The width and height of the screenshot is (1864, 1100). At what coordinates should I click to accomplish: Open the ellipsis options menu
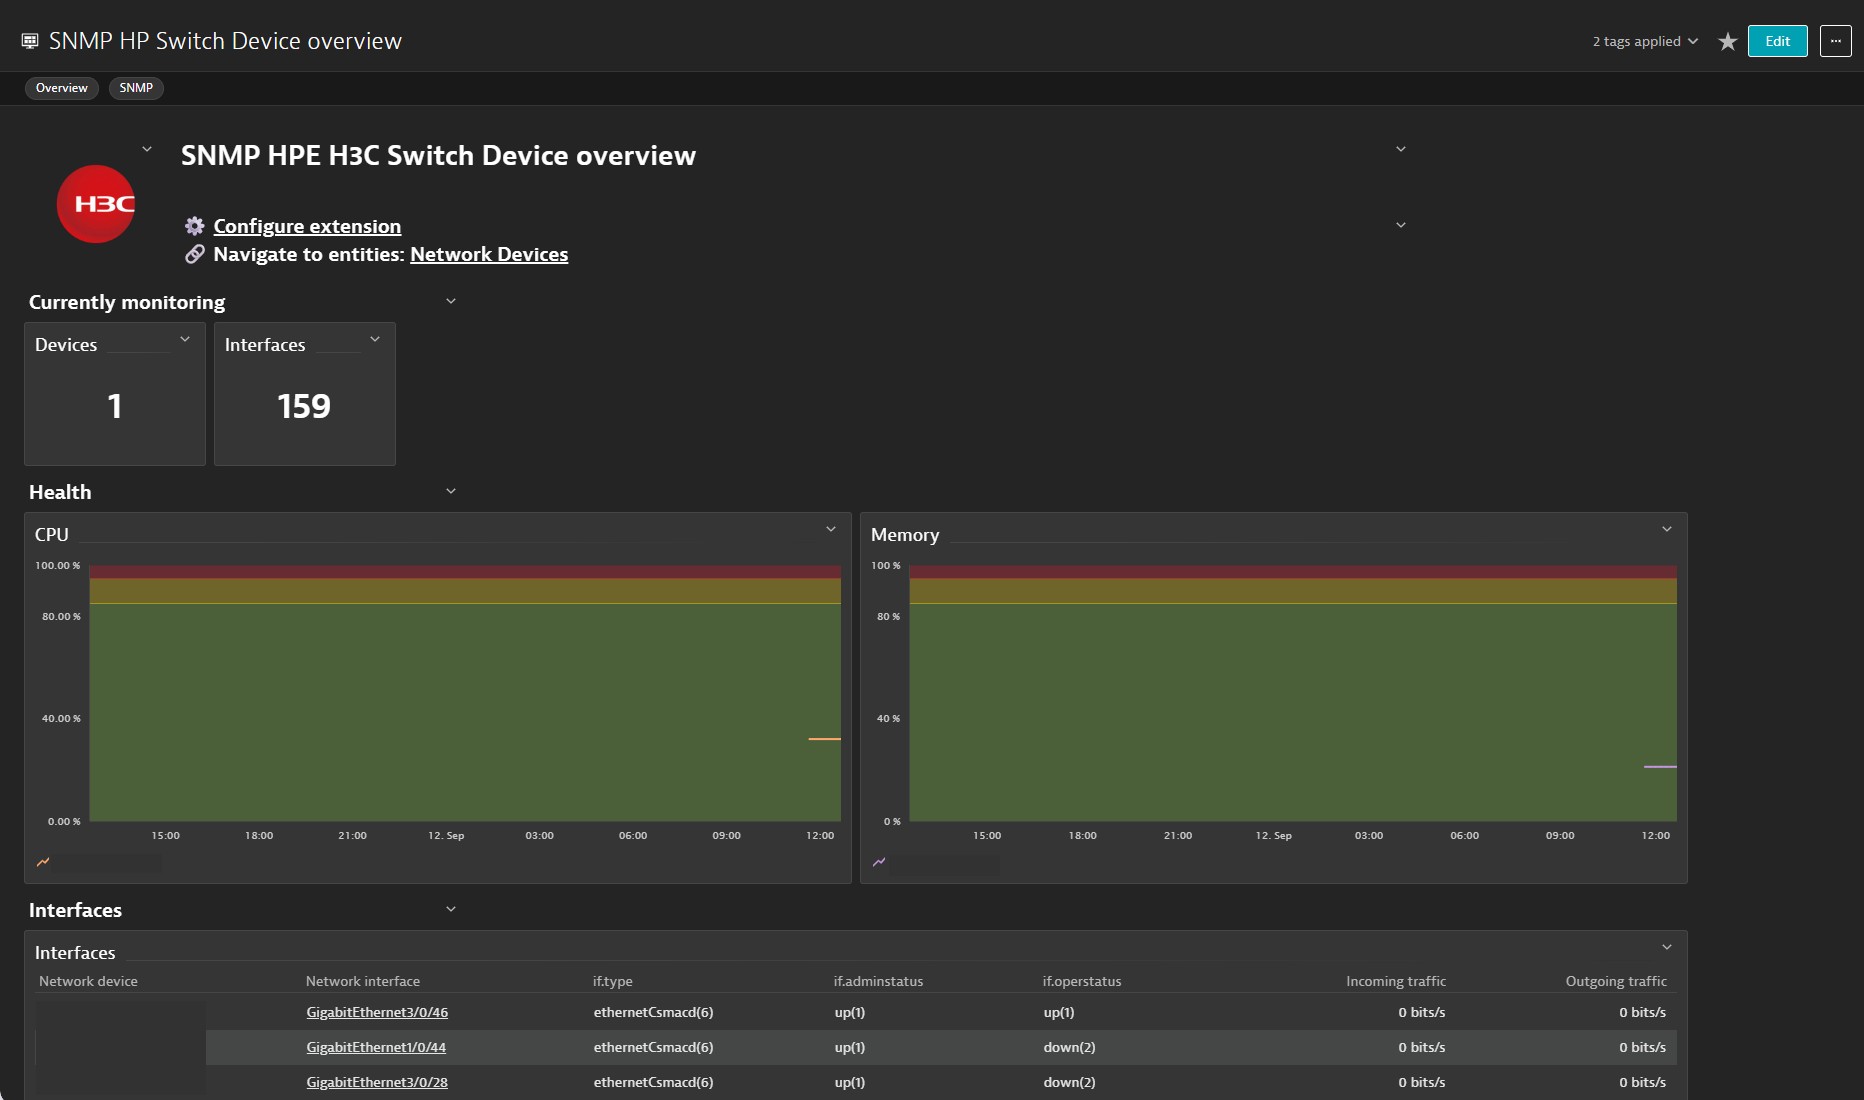1836,41
